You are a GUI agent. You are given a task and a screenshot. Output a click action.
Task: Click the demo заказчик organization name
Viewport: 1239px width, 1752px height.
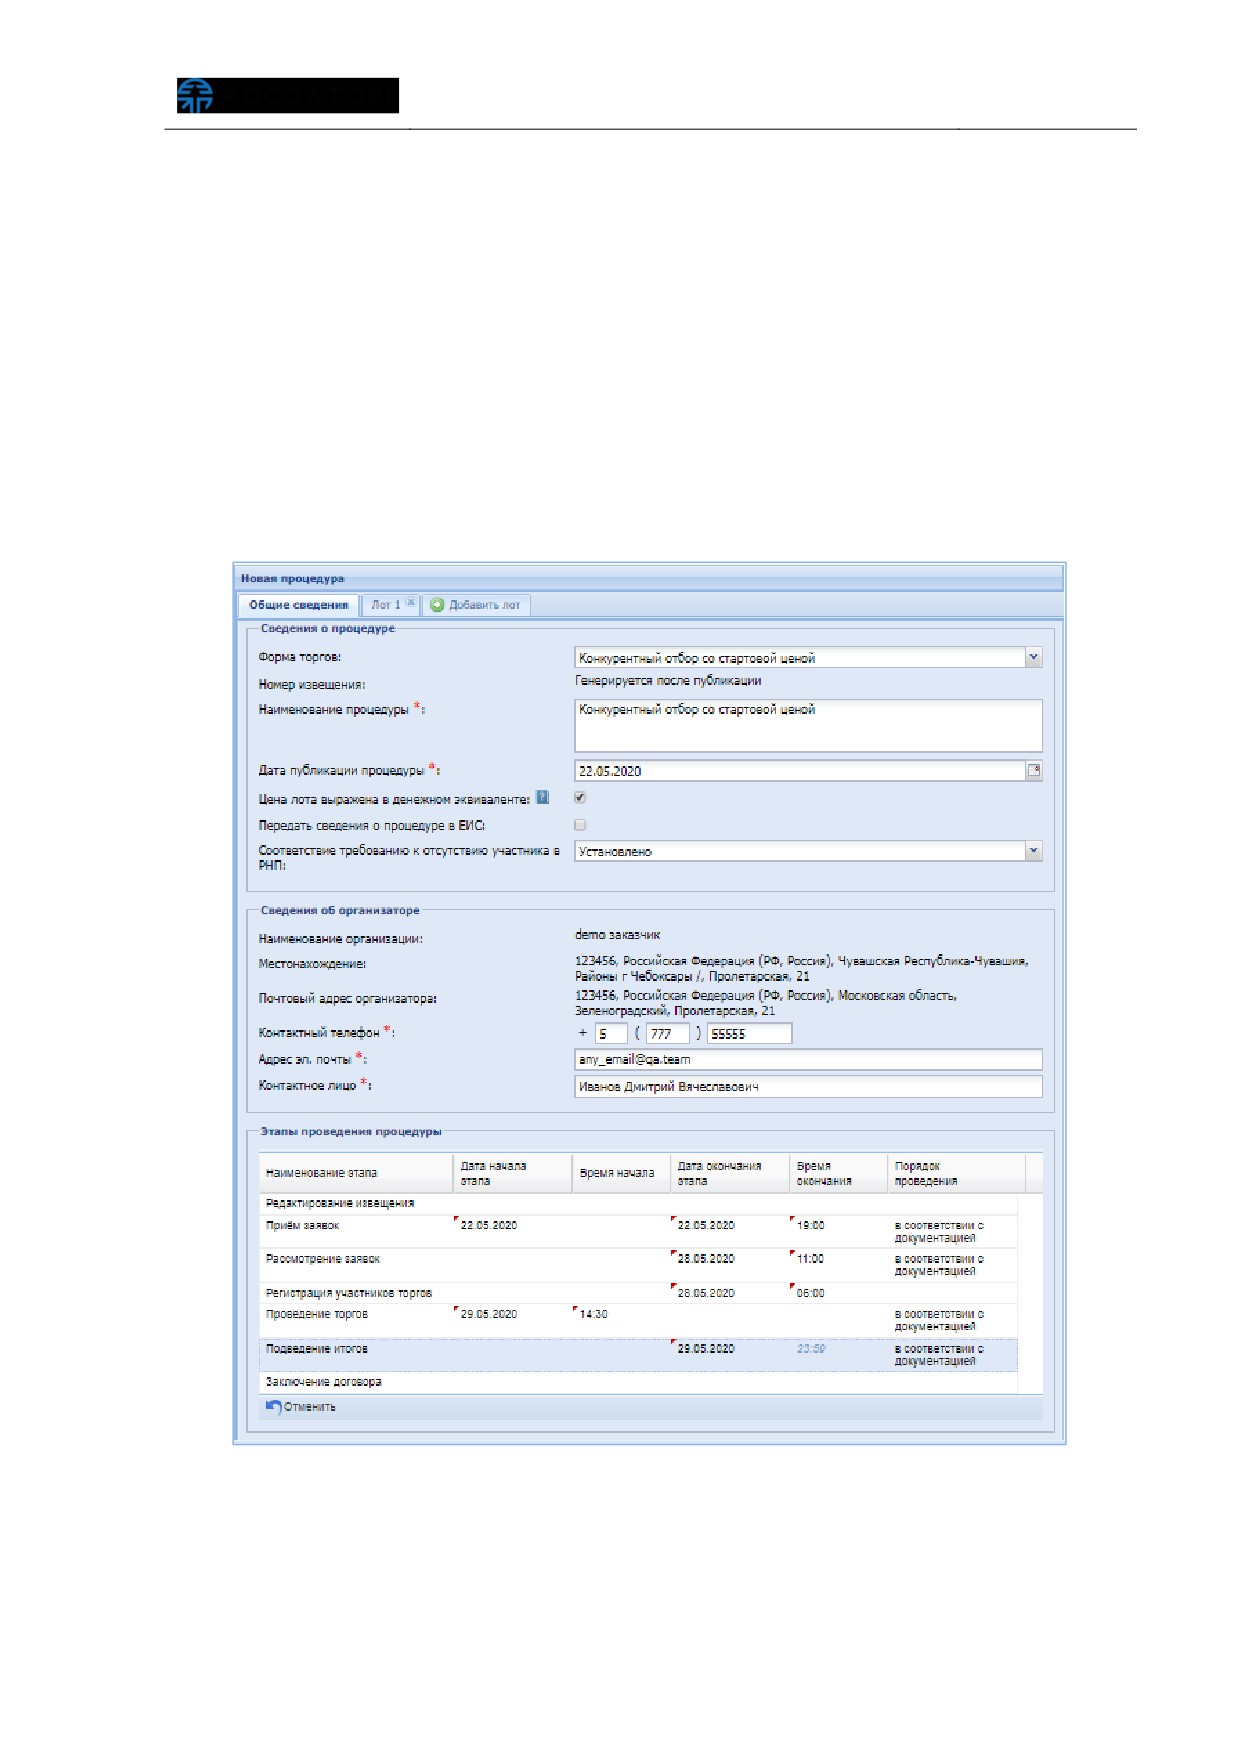[617, 935]
